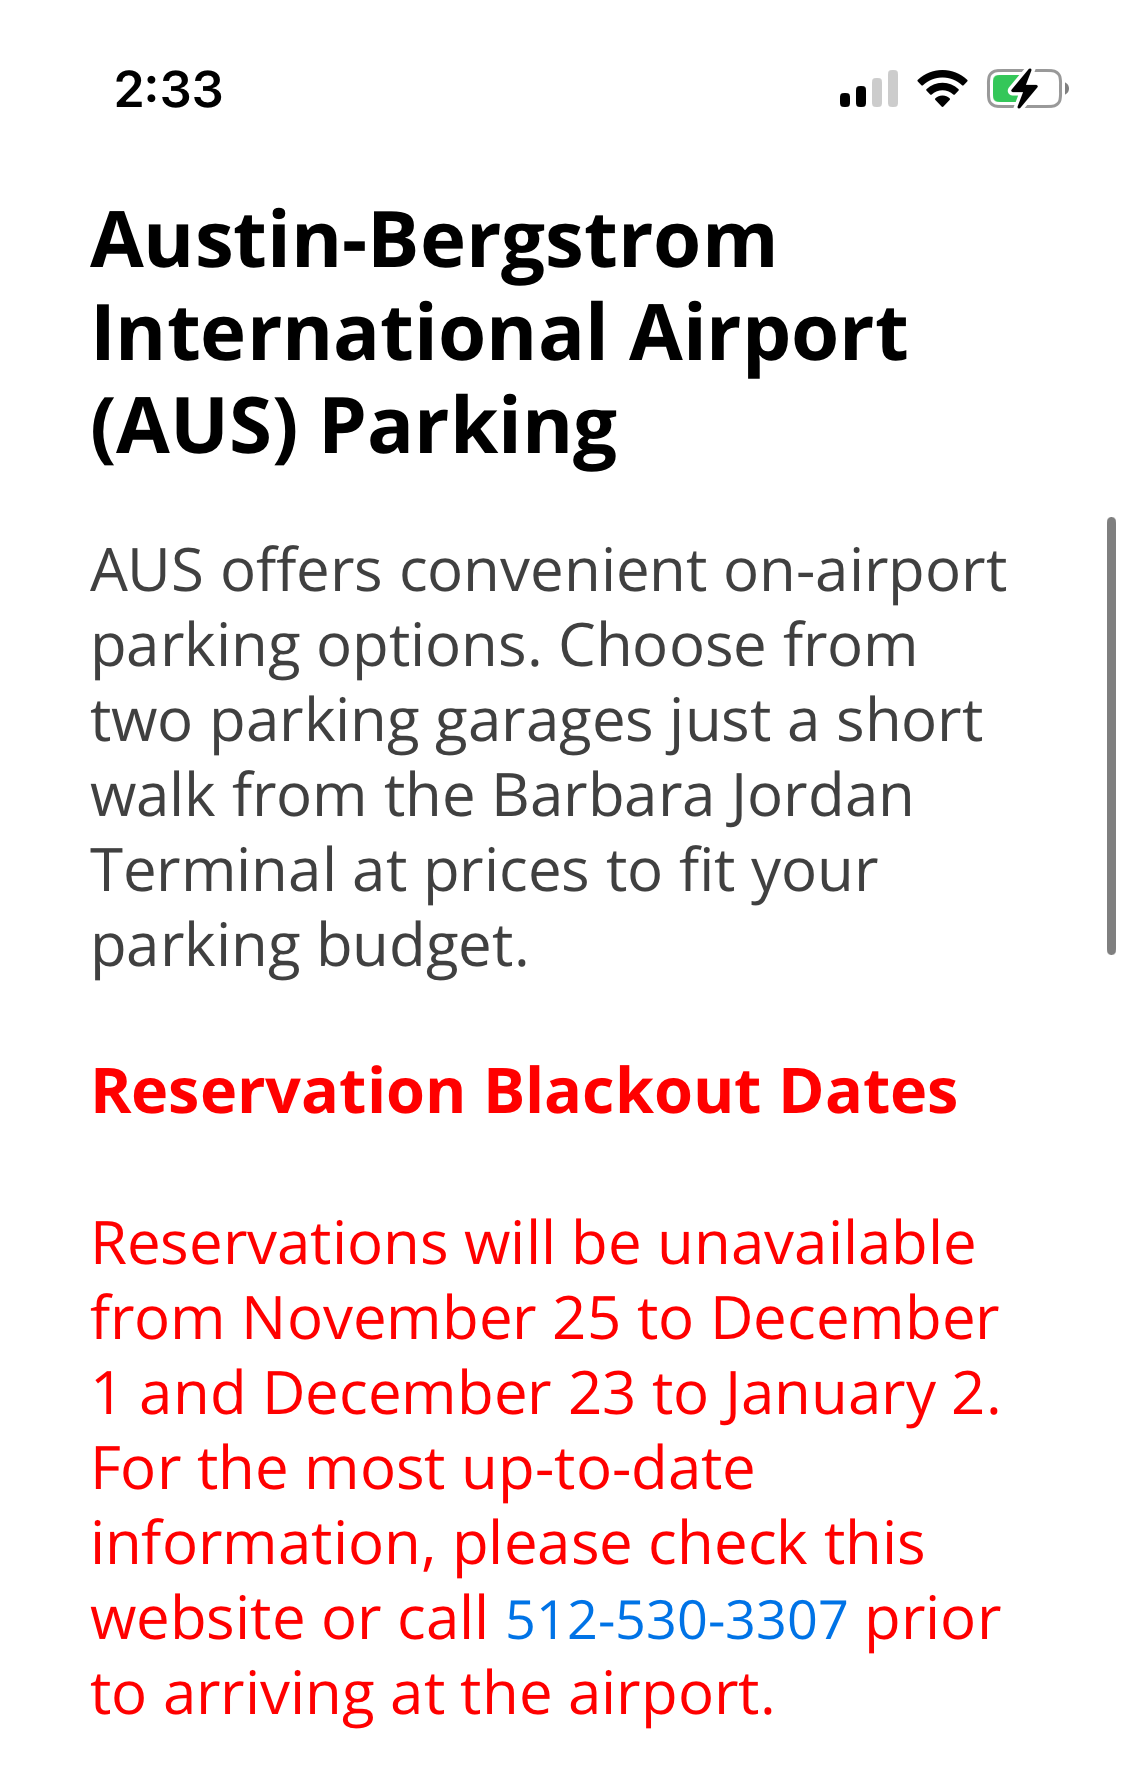Screen dimensions: 1125x1778
Task: Tap the "(AUS) Parking" title line
Action: [x=354, y=427]
